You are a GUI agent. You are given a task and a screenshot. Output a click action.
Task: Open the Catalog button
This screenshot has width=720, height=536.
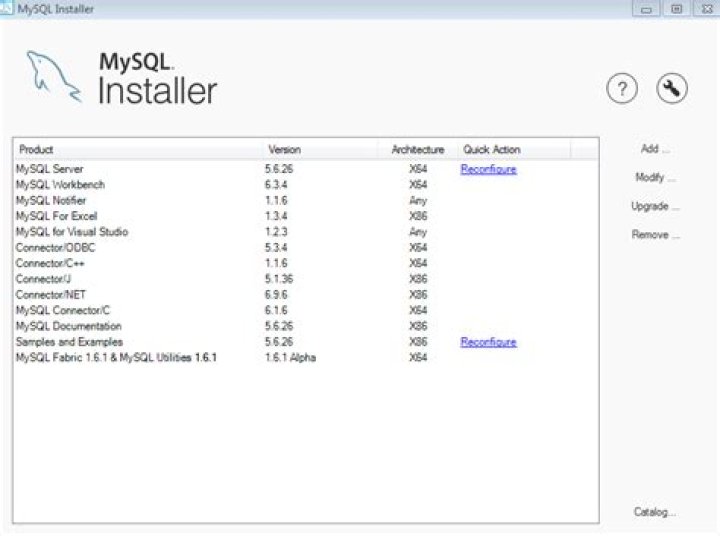654,512
